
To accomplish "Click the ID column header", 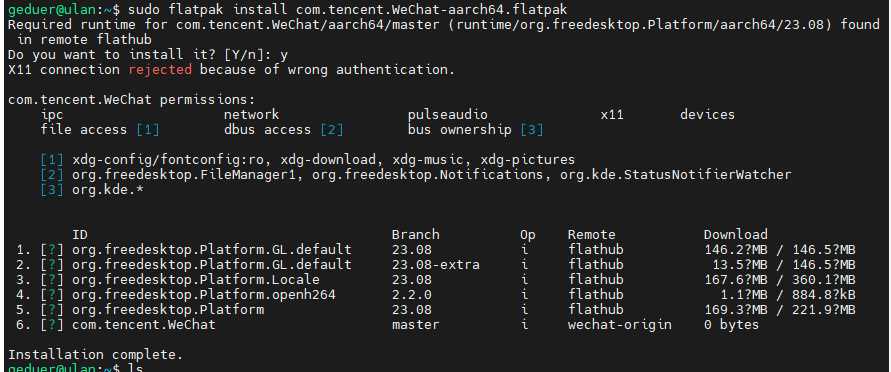I will (80, 235).
